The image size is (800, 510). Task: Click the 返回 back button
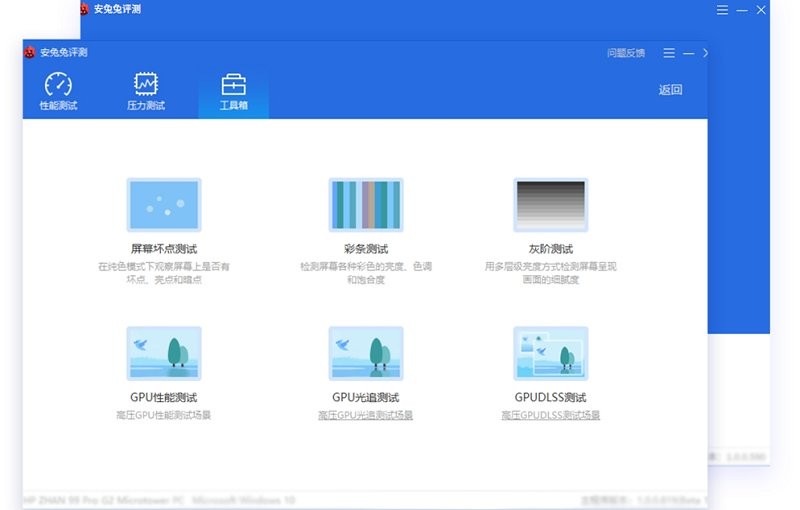(x=670, y=90)
